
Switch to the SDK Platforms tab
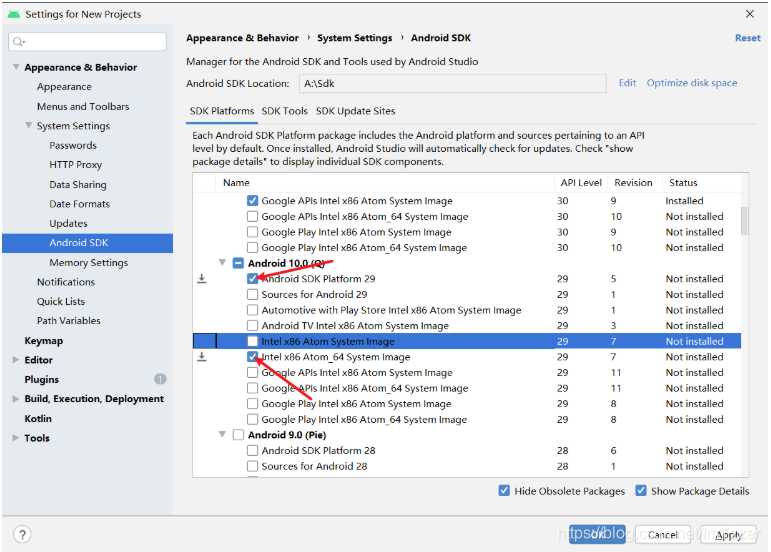pos(222,111)
